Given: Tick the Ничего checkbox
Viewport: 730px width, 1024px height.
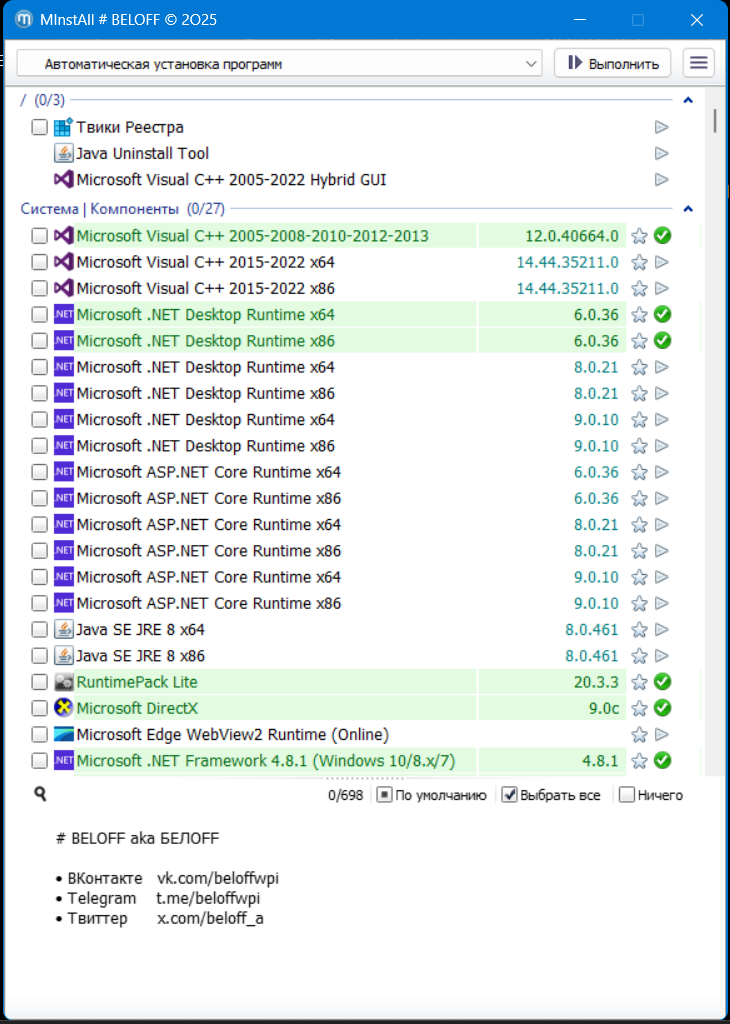Looking at the screenshot, I should pyautogui.click(x=627, y=795).
